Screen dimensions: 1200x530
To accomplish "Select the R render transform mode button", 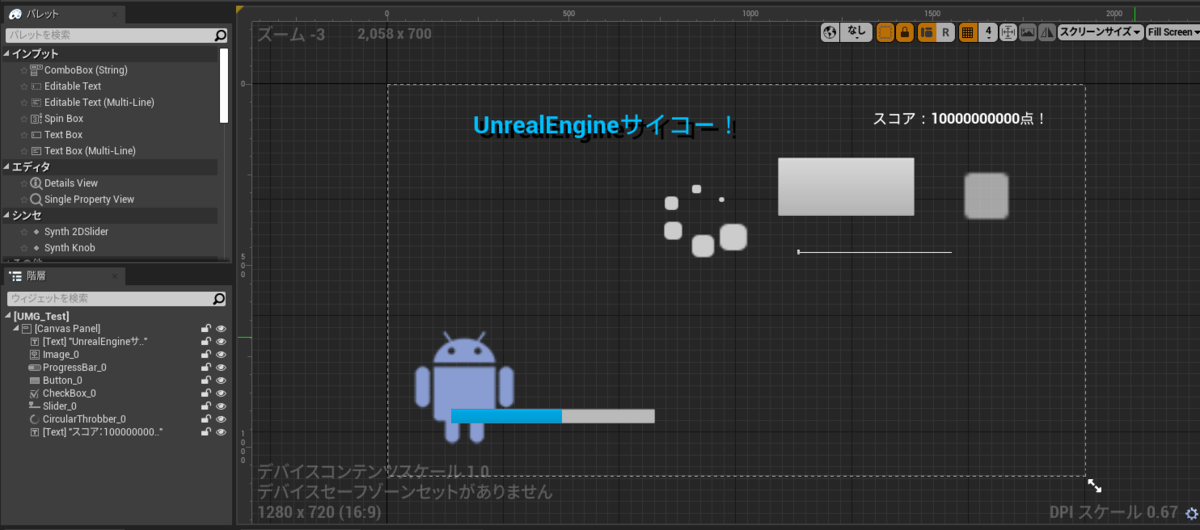I will click(x=945, y=32).
